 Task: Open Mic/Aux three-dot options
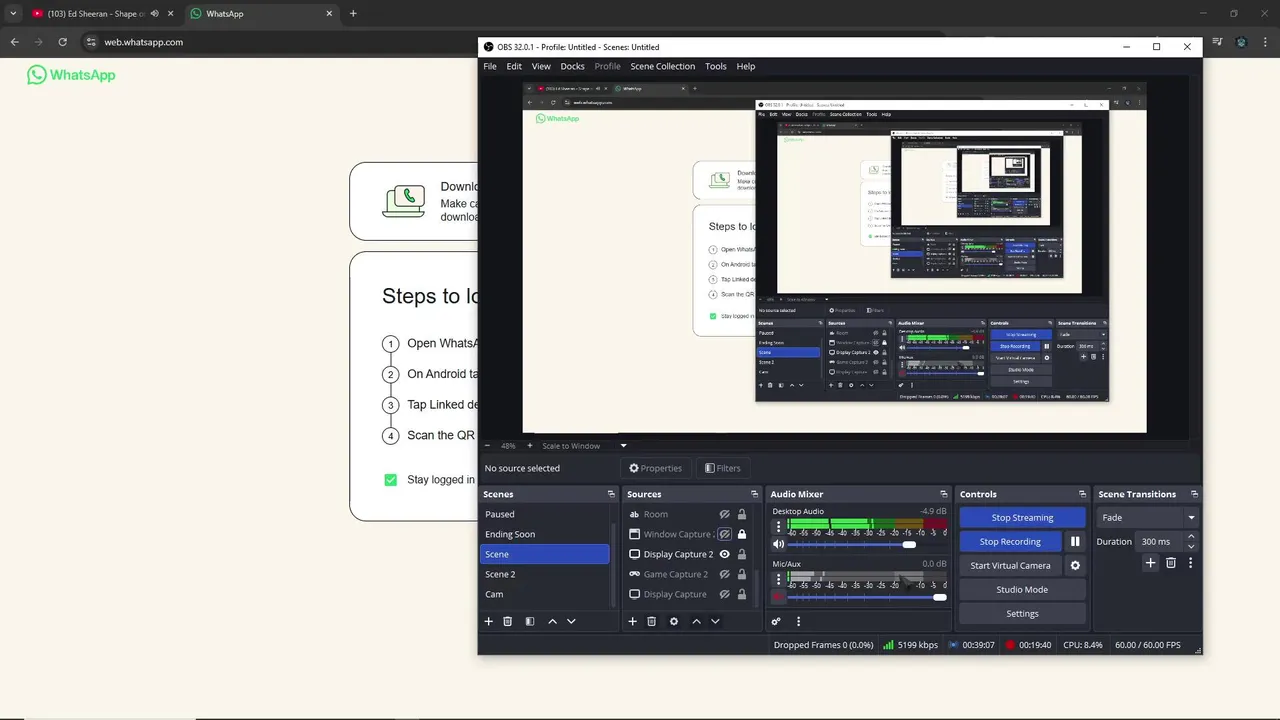pos(778,579)
